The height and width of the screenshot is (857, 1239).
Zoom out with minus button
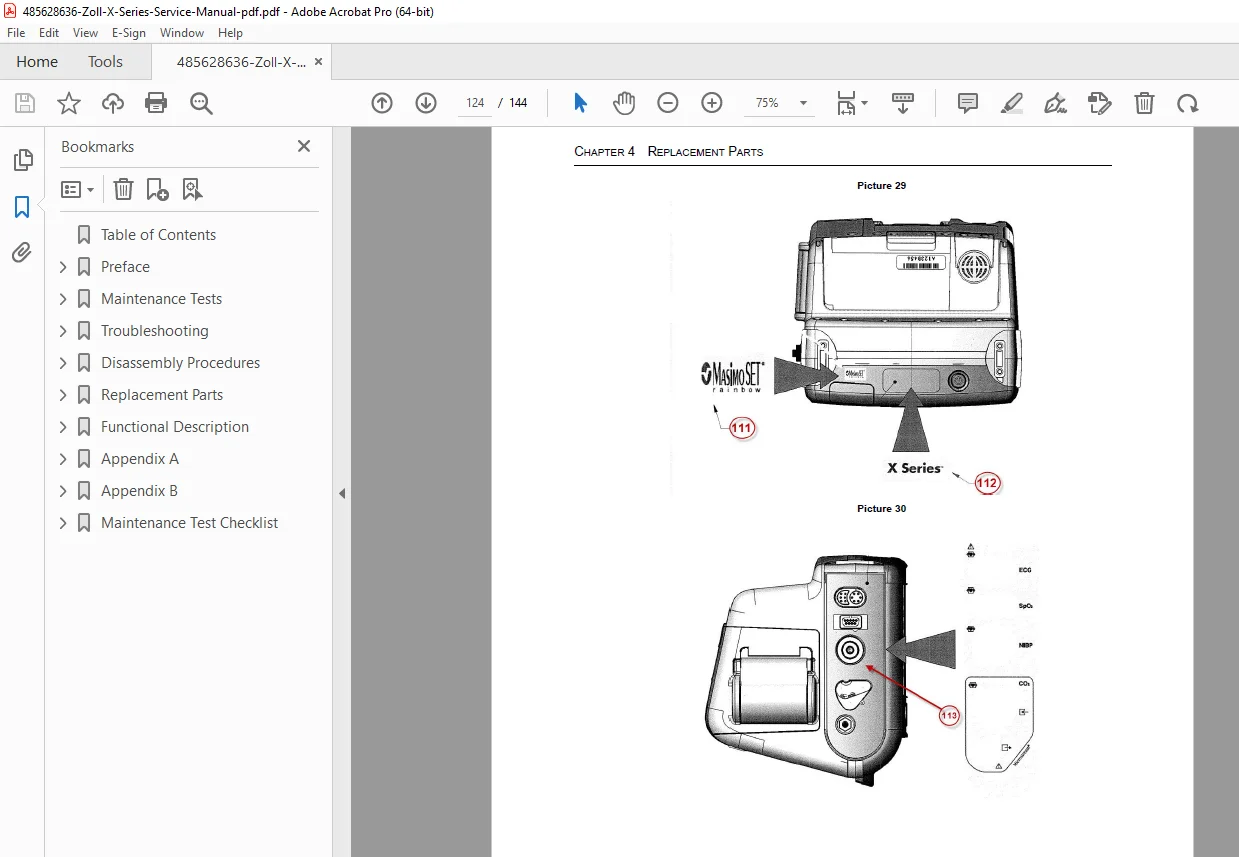(668, 103)
